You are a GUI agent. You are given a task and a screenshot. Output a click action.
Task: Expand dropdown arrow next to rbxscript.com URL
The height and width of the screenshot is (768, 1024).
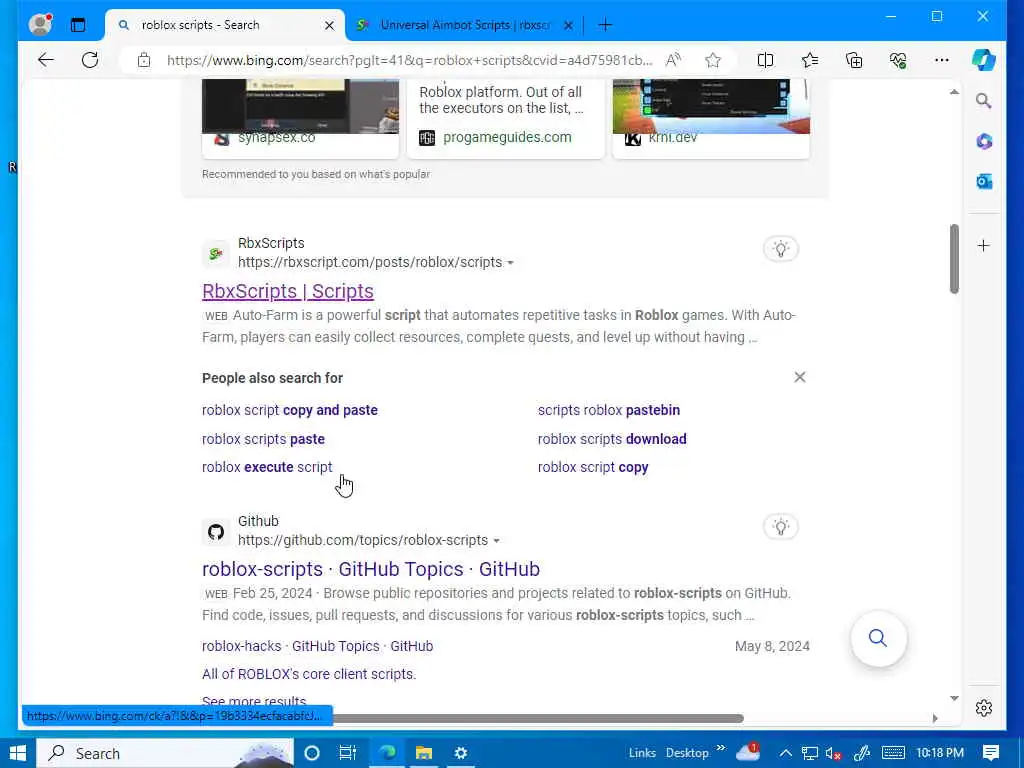[510, 263]
